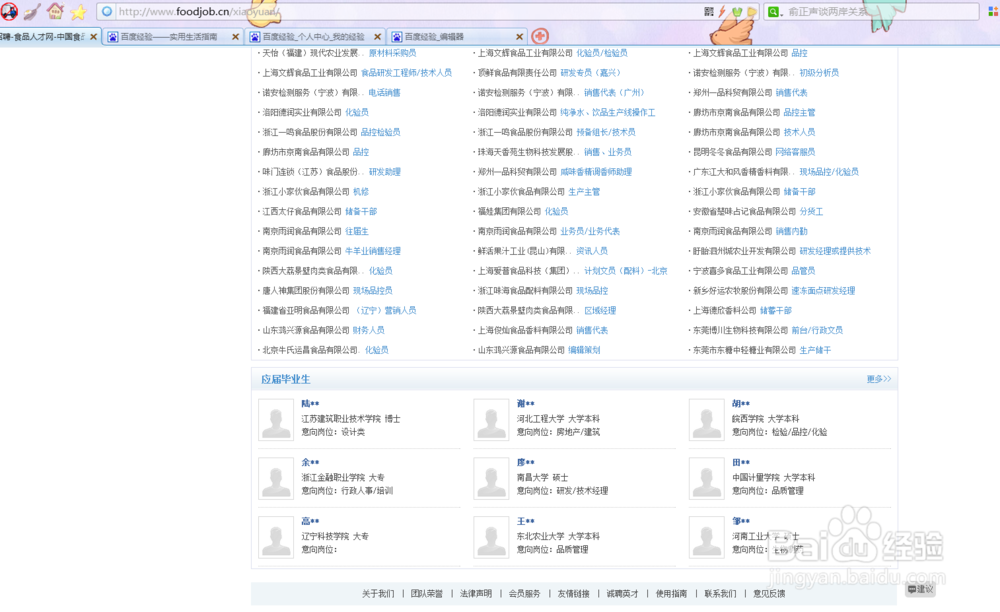Open 纯净水、饮品生产线操作工 link

pyautogui.click(x=608, y=112)
